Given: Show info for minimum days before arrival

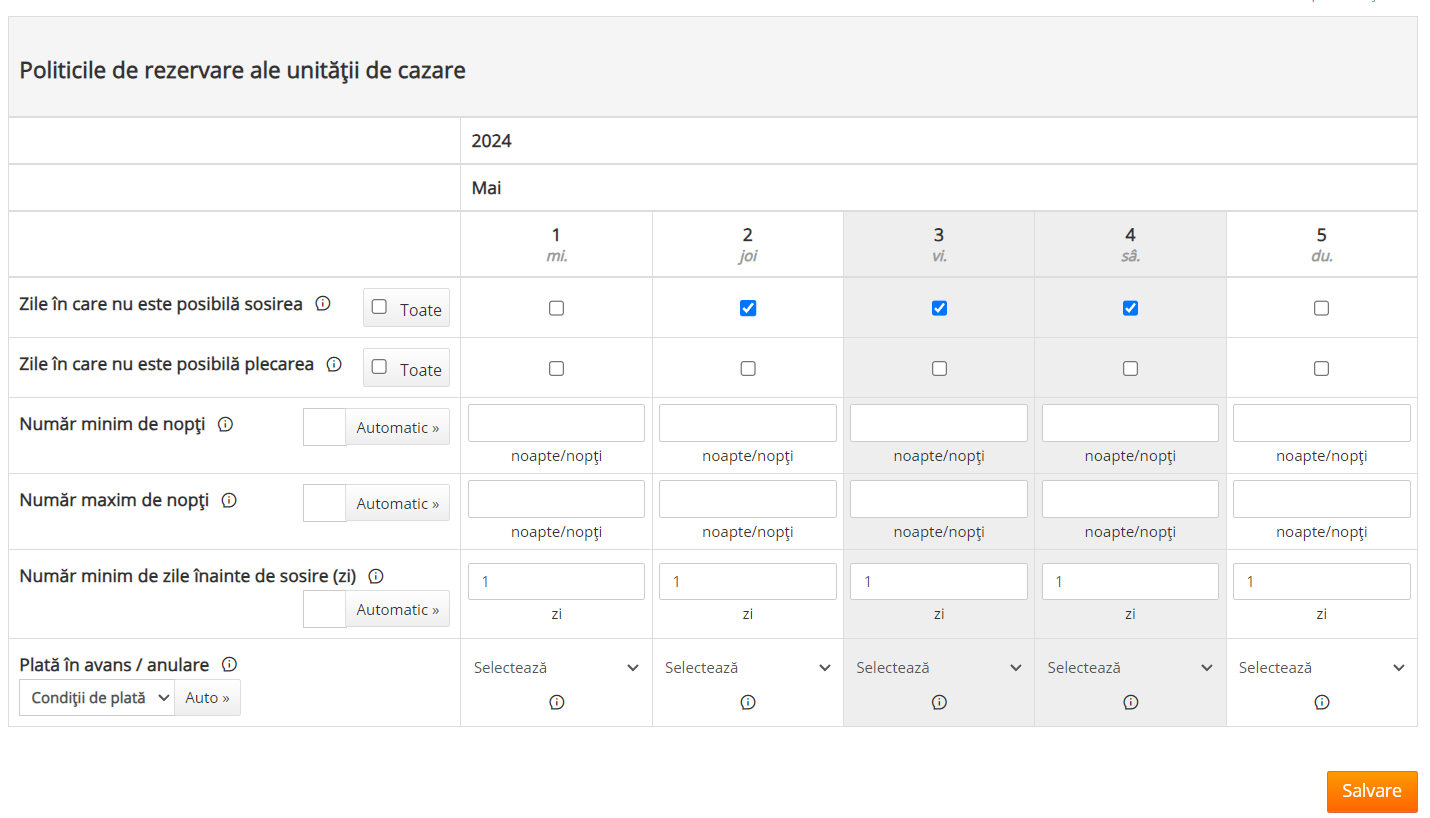Looking at the screenshot, I should pyautogui.click(x=376, y=576).
